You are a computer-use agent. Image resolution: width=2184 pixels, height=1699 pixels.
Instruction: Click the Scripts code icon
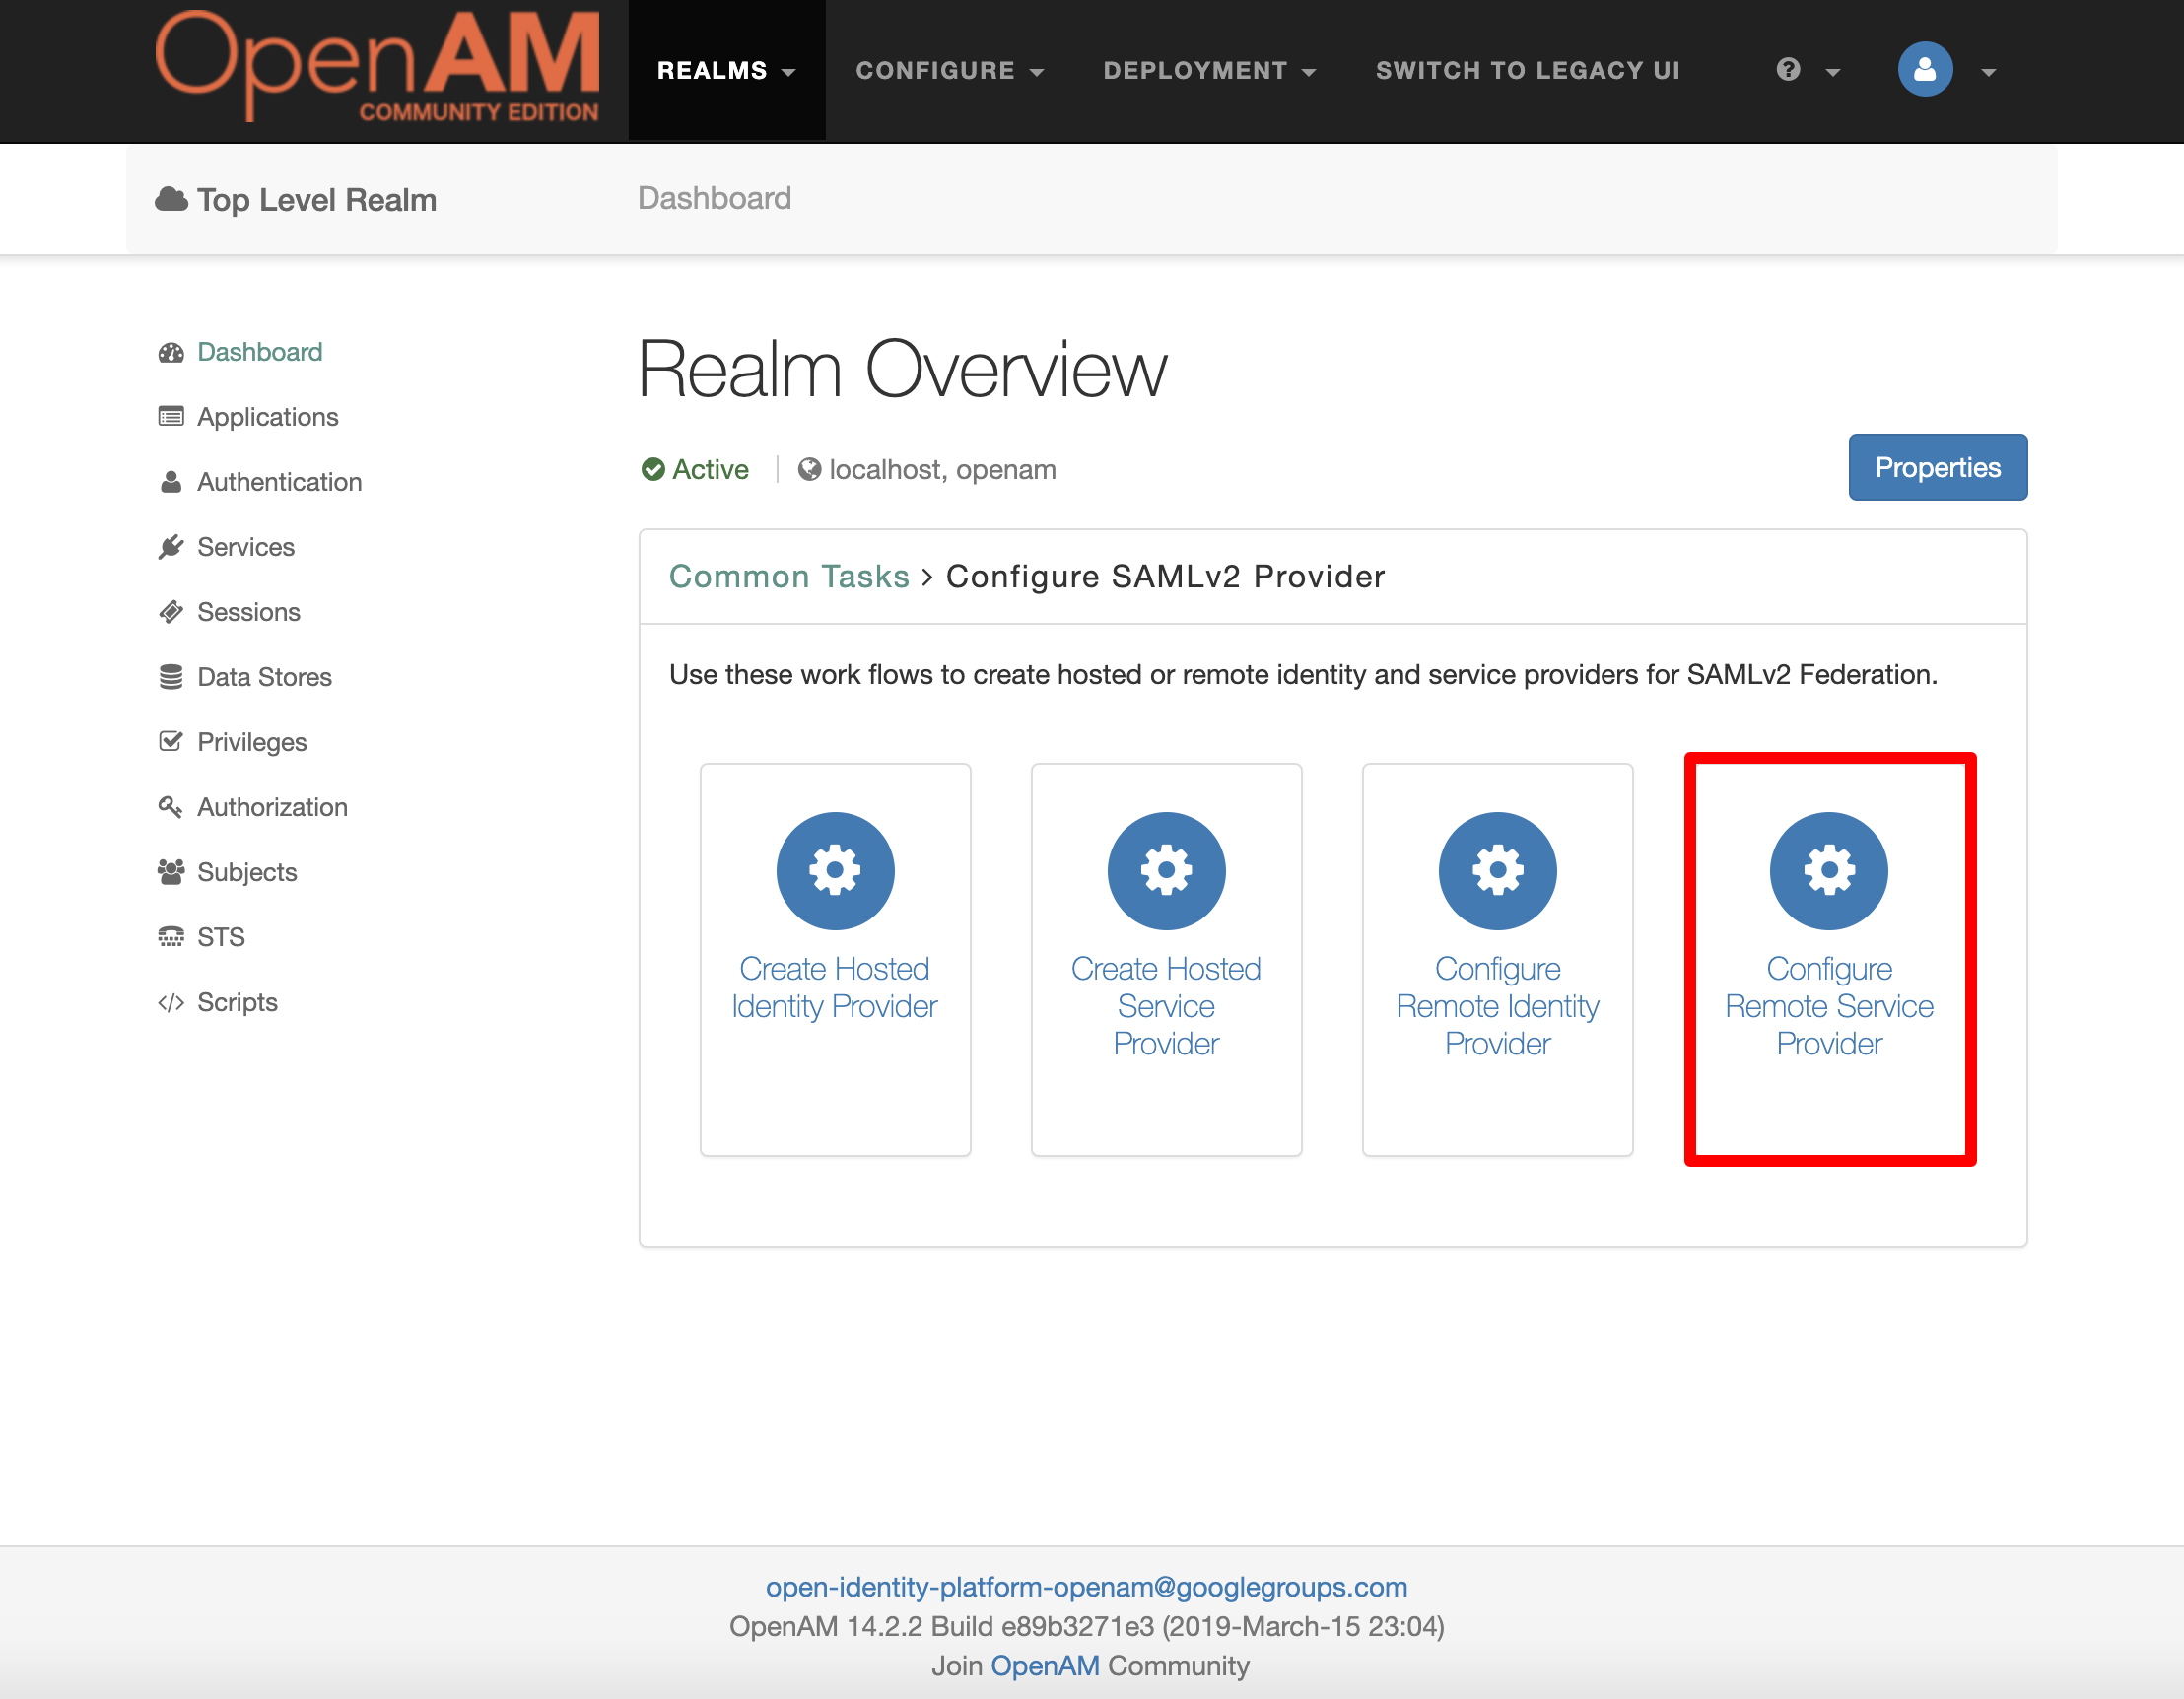pyautogui.click(x=171, y=1003)
